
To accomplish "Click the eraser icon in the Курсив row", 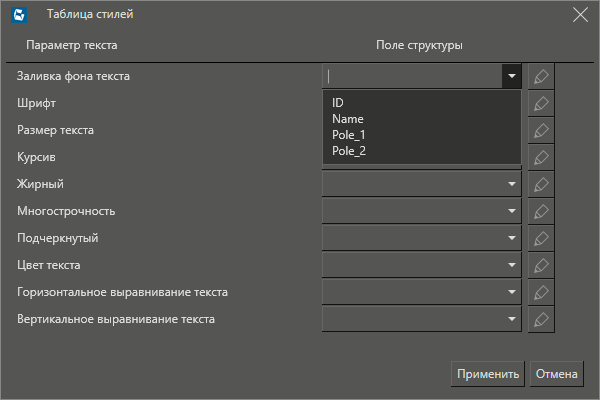I will point(541,157).
